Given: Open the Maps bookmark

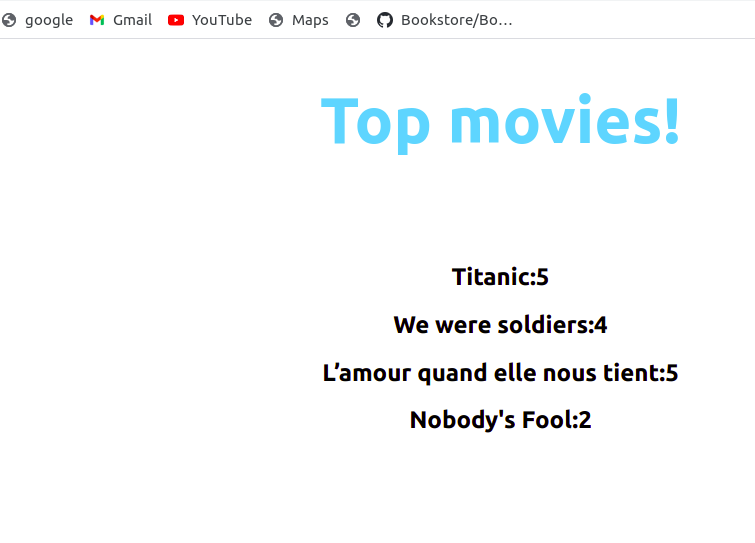Looking at the screenshot, I should [x=299, y=20].
